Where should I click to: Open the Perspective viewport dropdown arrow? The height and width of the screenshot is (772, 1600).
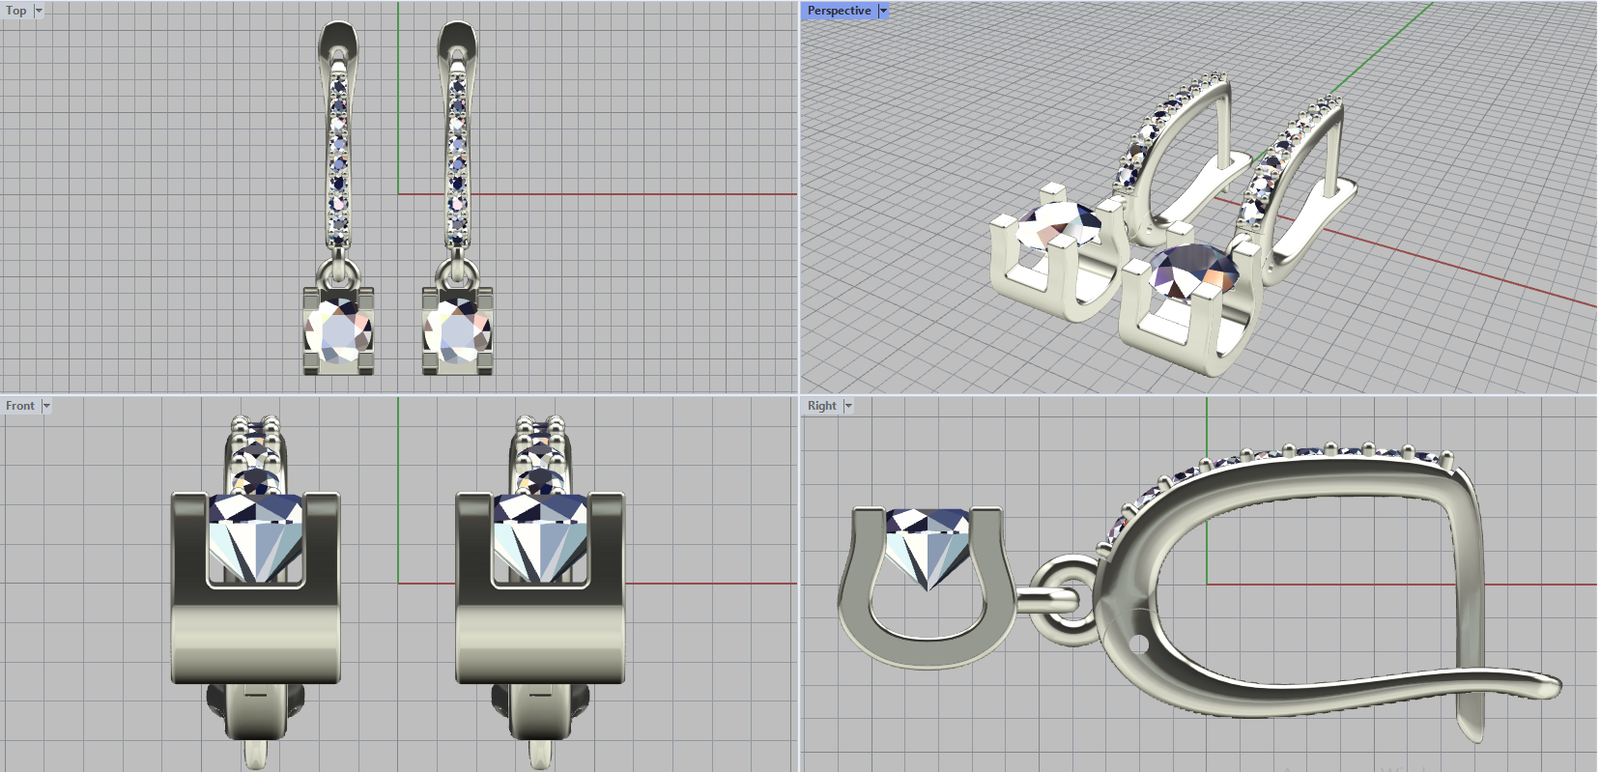click(x=883, y=11)
